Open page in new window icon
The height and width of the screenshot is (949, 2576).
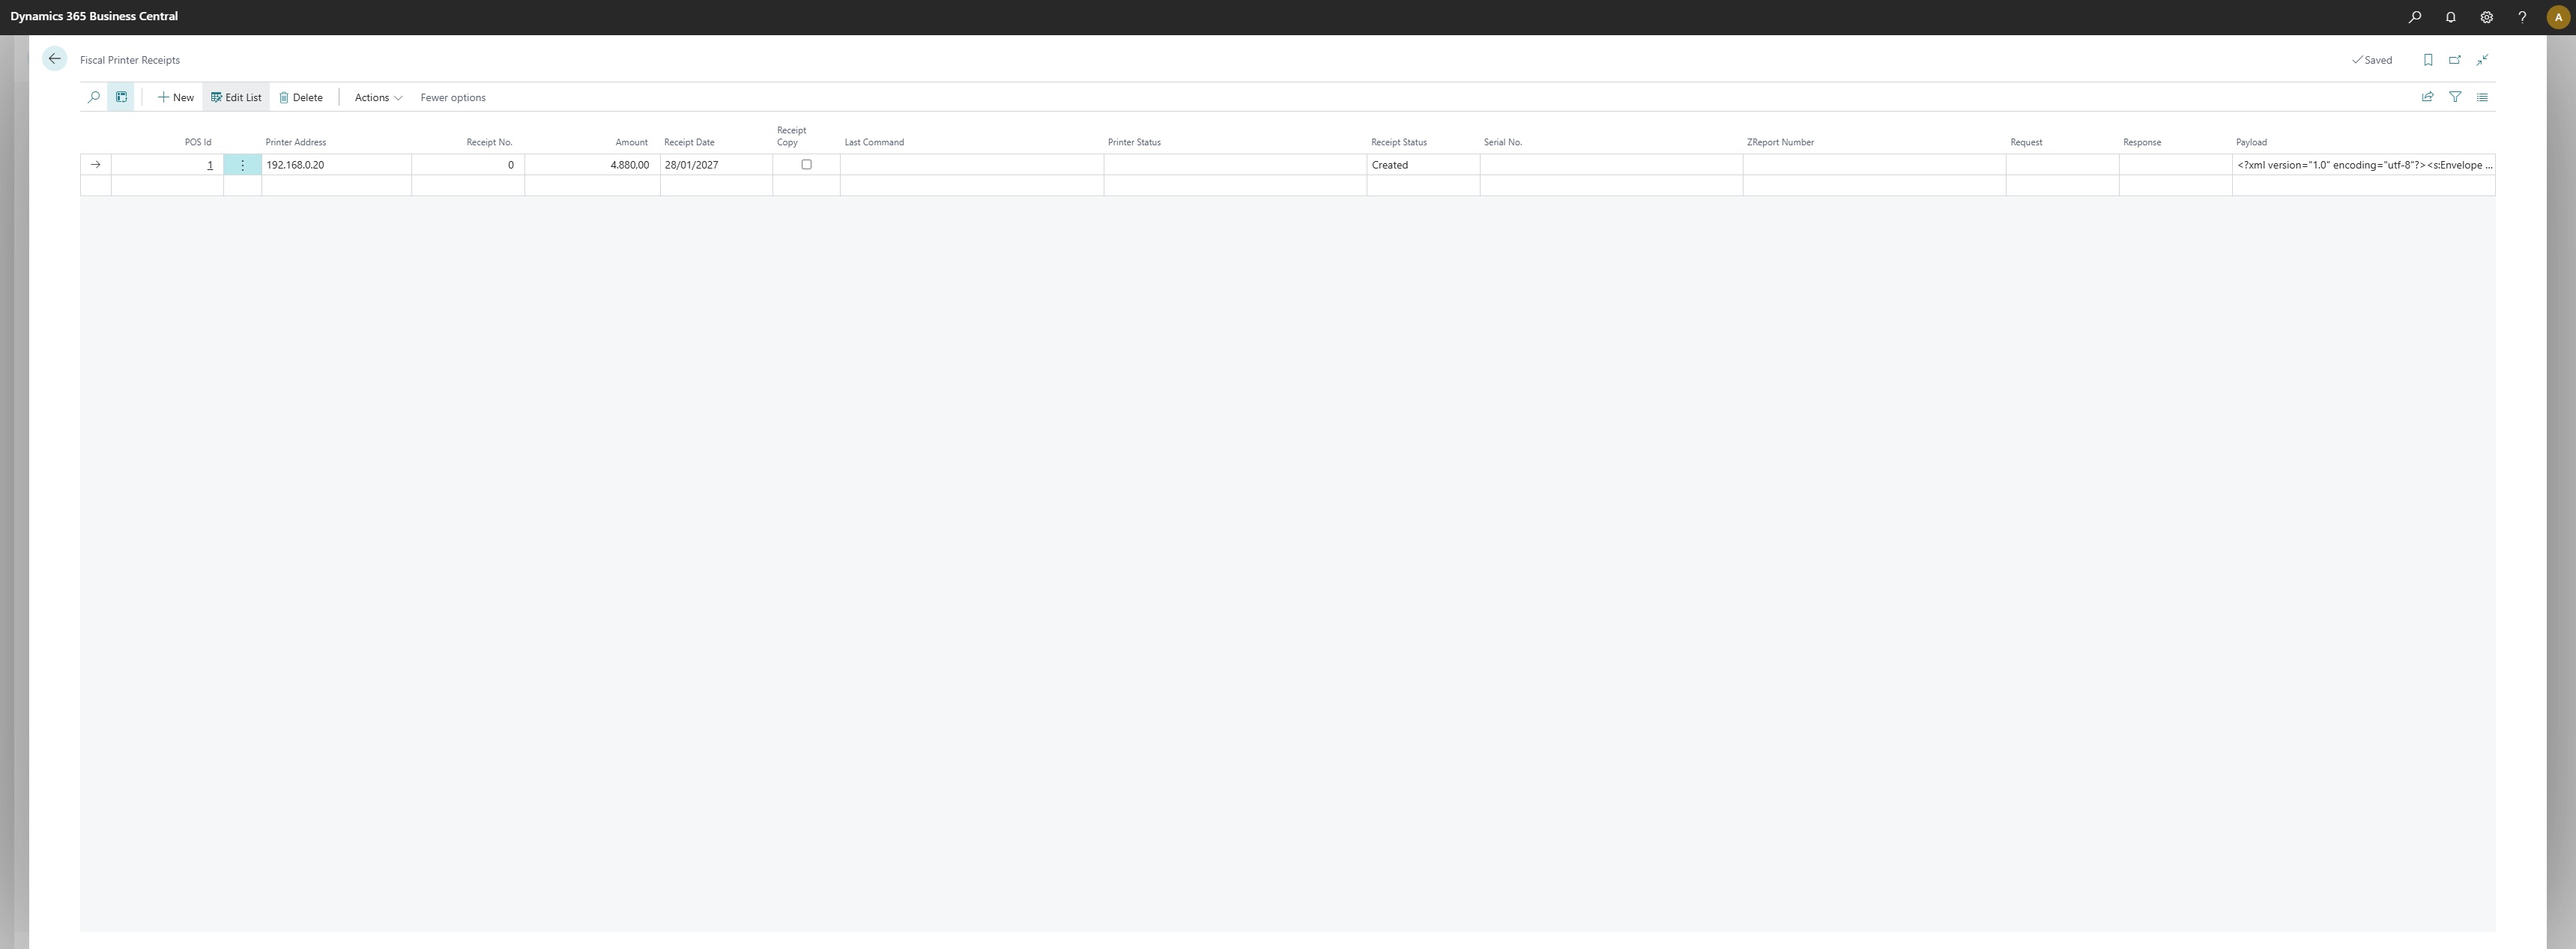pyautogui.click(x=2455, y=60)
